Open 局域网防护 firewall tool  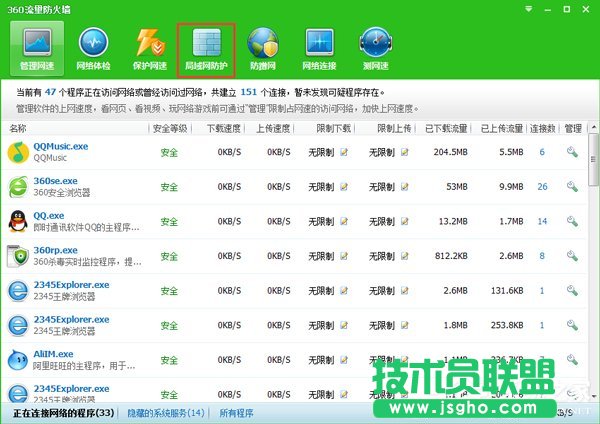pos(206,49)
